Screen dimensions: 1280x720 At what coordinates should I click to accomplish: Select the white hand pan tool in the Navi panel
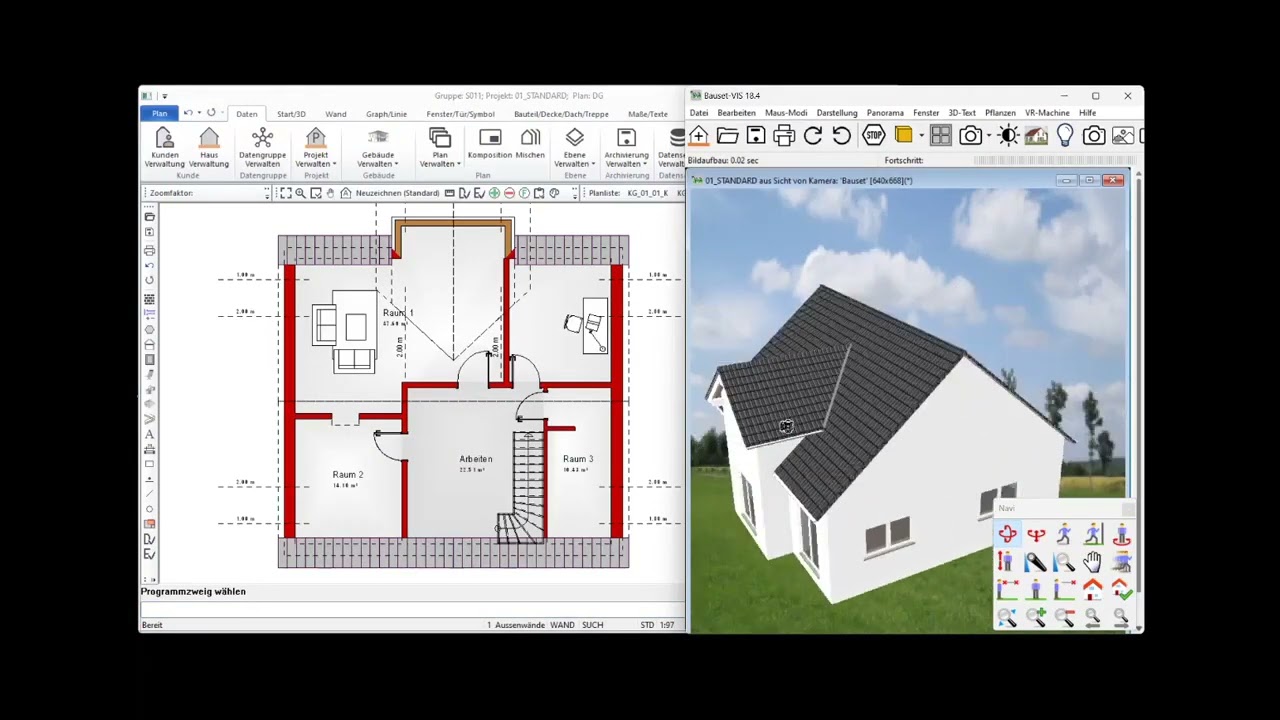point(1092,562)
